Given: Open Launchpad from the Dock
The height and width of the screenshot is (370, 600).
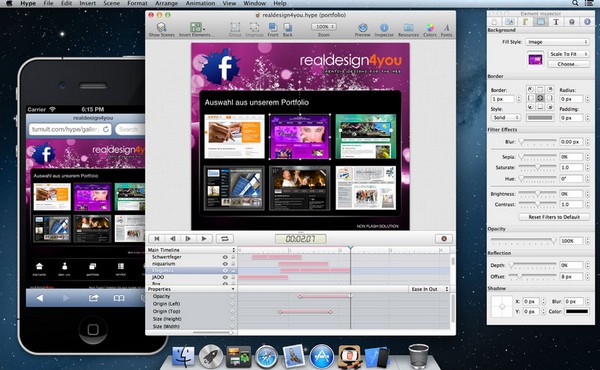Looking at the screenshot, I should coord(210,357).
